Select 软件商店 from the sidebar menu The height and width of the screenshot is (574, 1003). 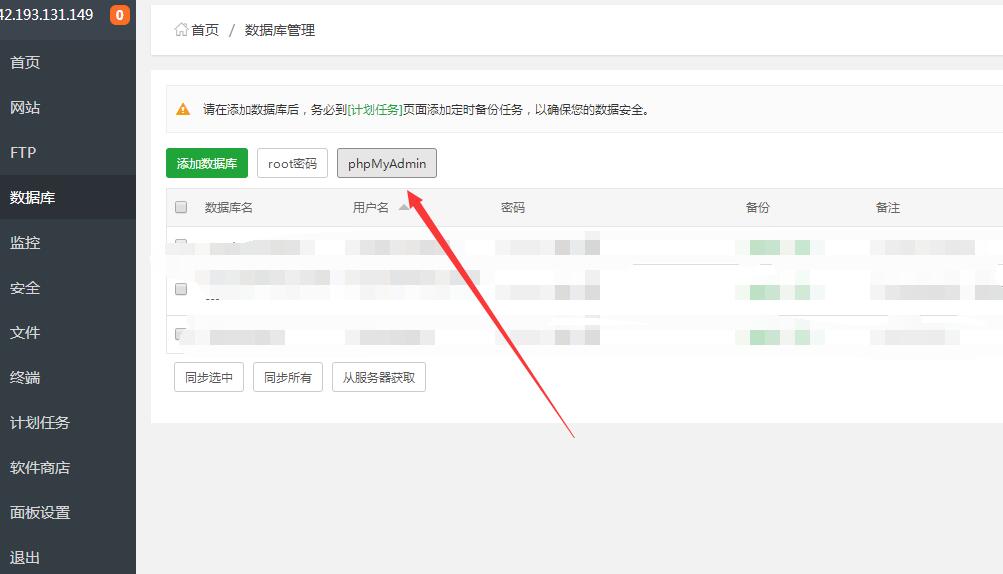click(40, 468)
